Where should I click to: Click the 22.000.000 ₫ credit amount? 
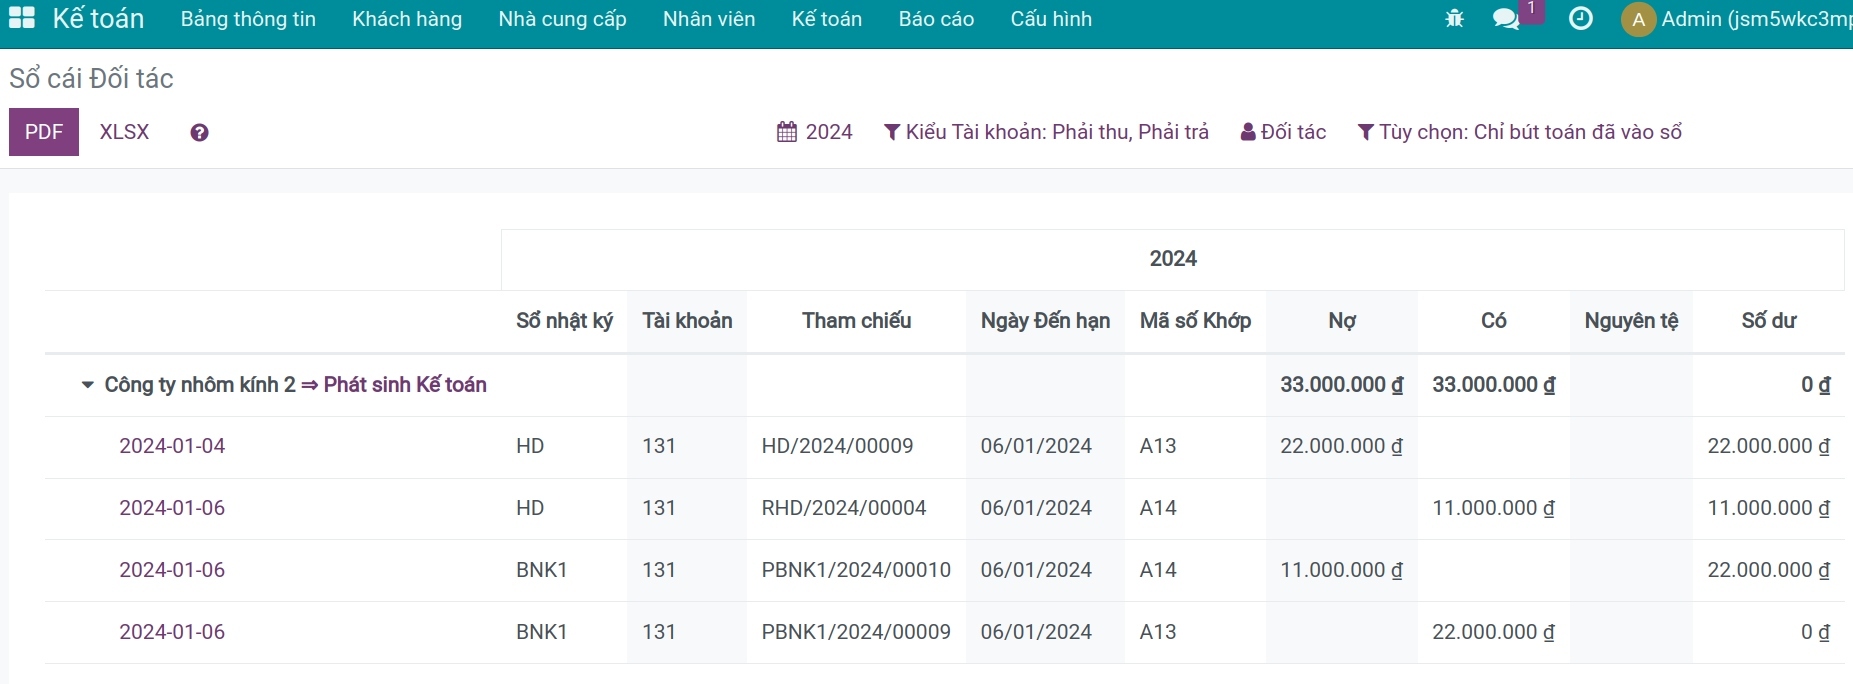1493,632
